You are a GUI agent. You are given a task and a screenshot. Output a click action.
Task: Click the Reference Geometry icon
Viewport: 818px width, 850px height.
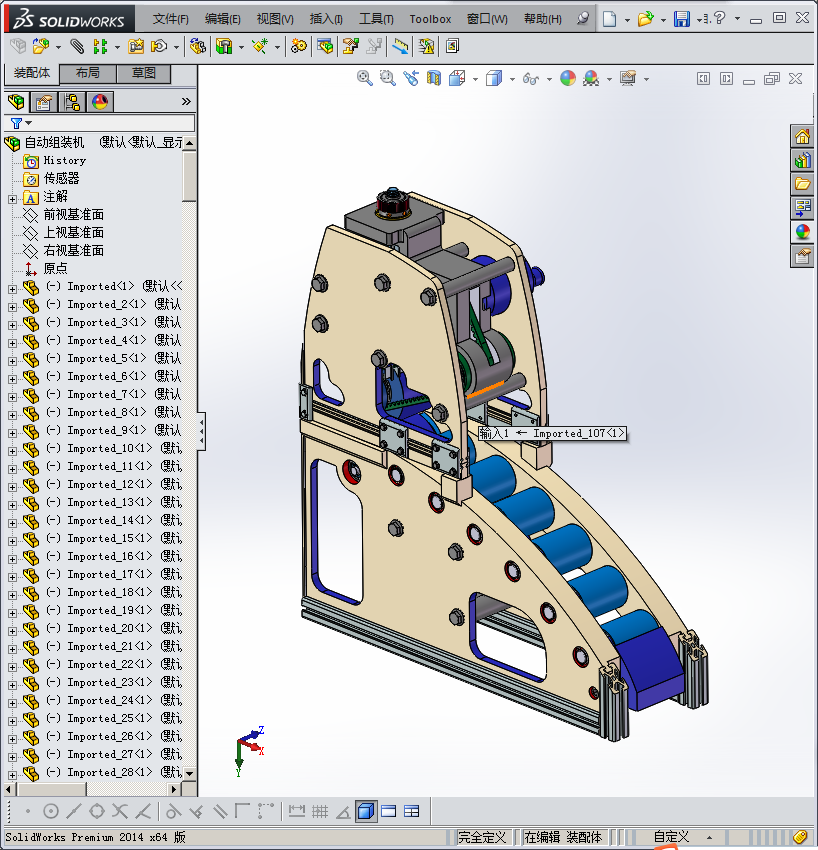[260, 47]
